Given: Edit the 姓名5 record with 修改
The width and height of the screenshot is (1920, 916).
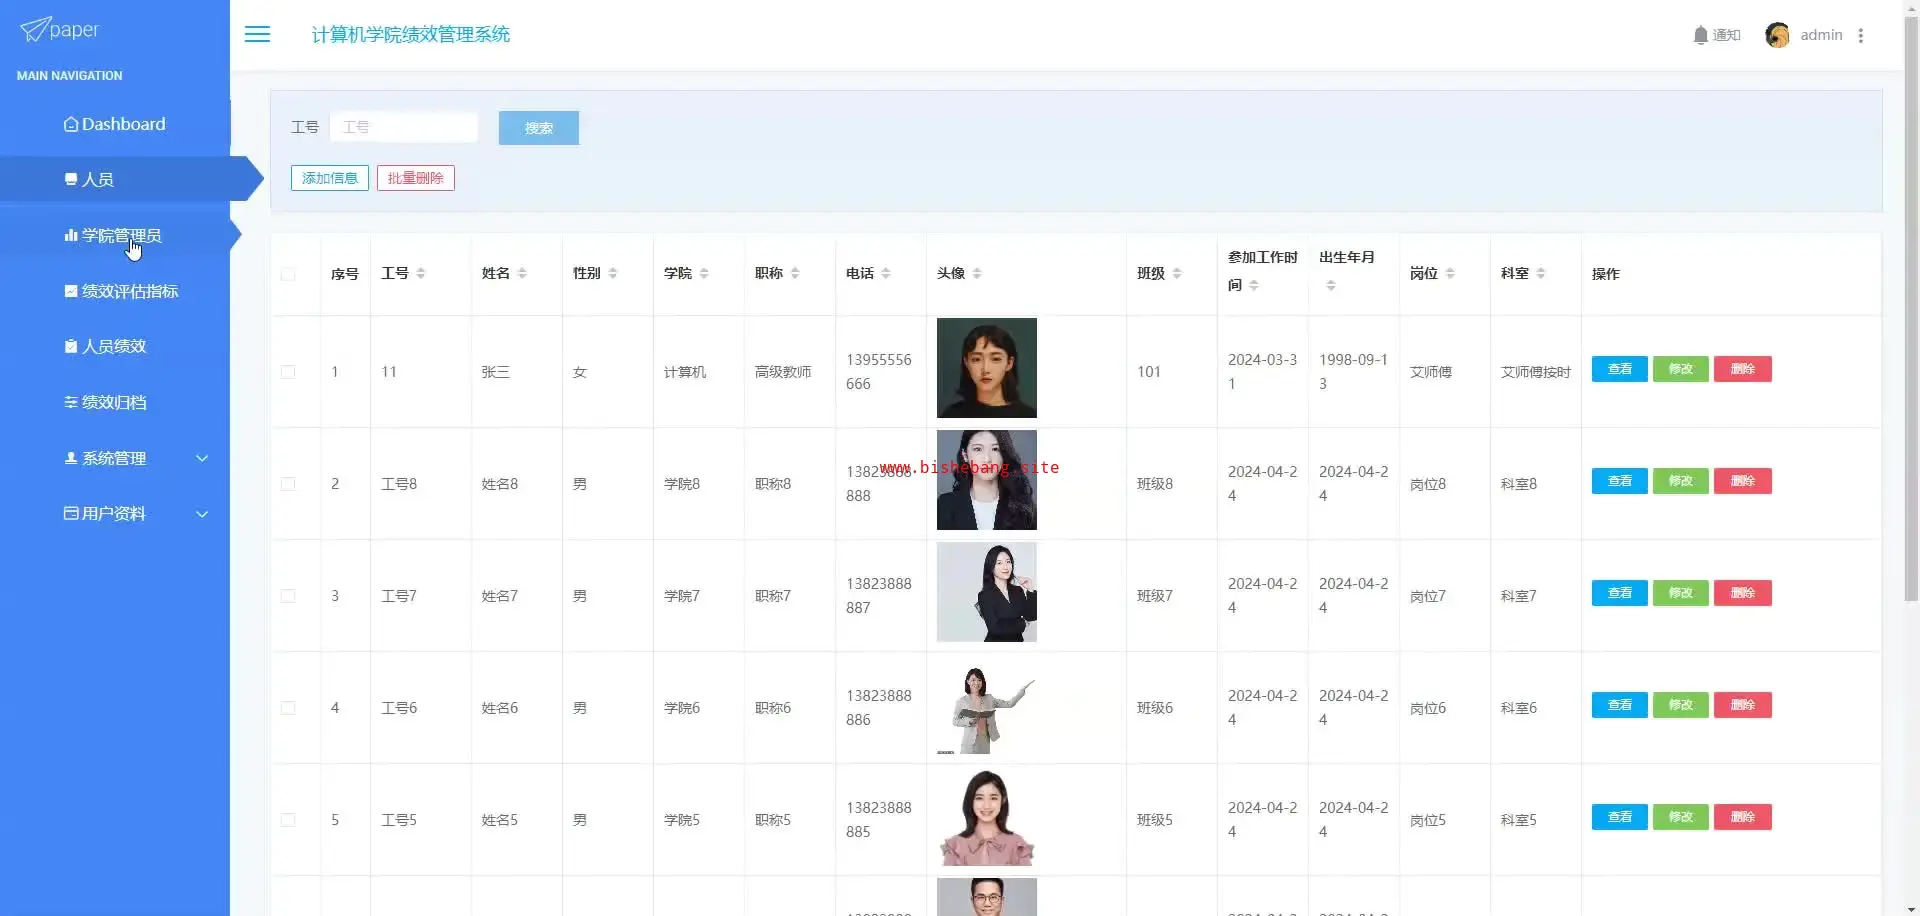Looking at the screenshot, I should point(1681,817).
